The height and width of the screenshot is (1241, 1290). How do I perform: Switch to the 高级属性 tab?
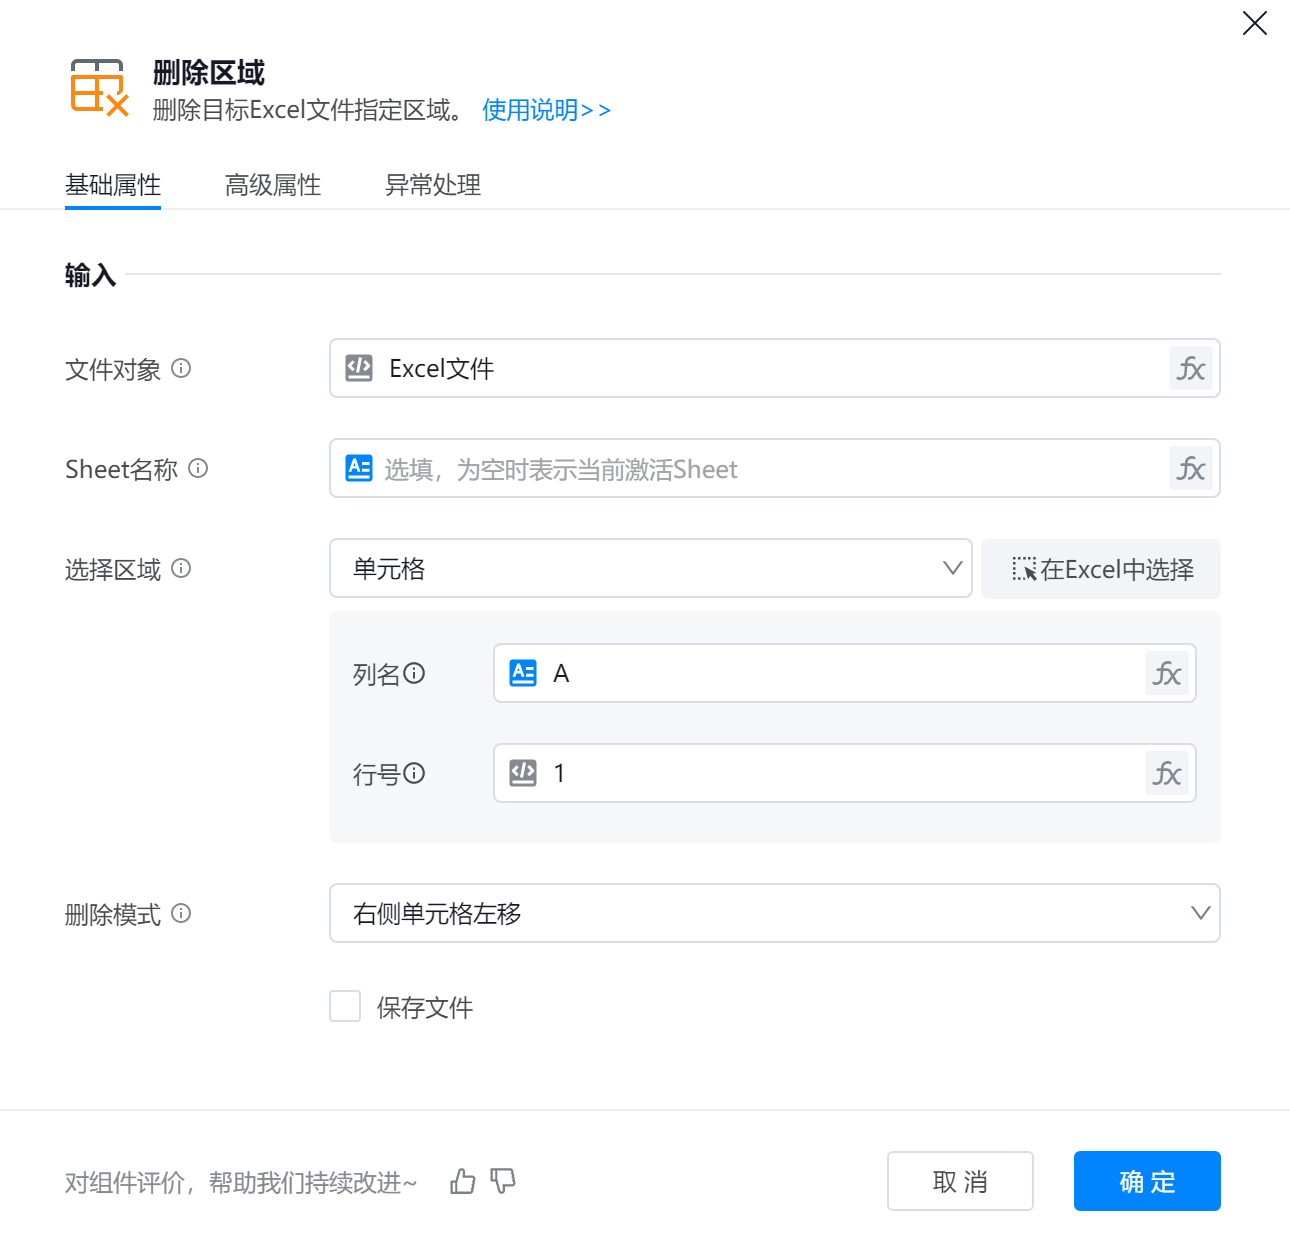pos(273,185)
